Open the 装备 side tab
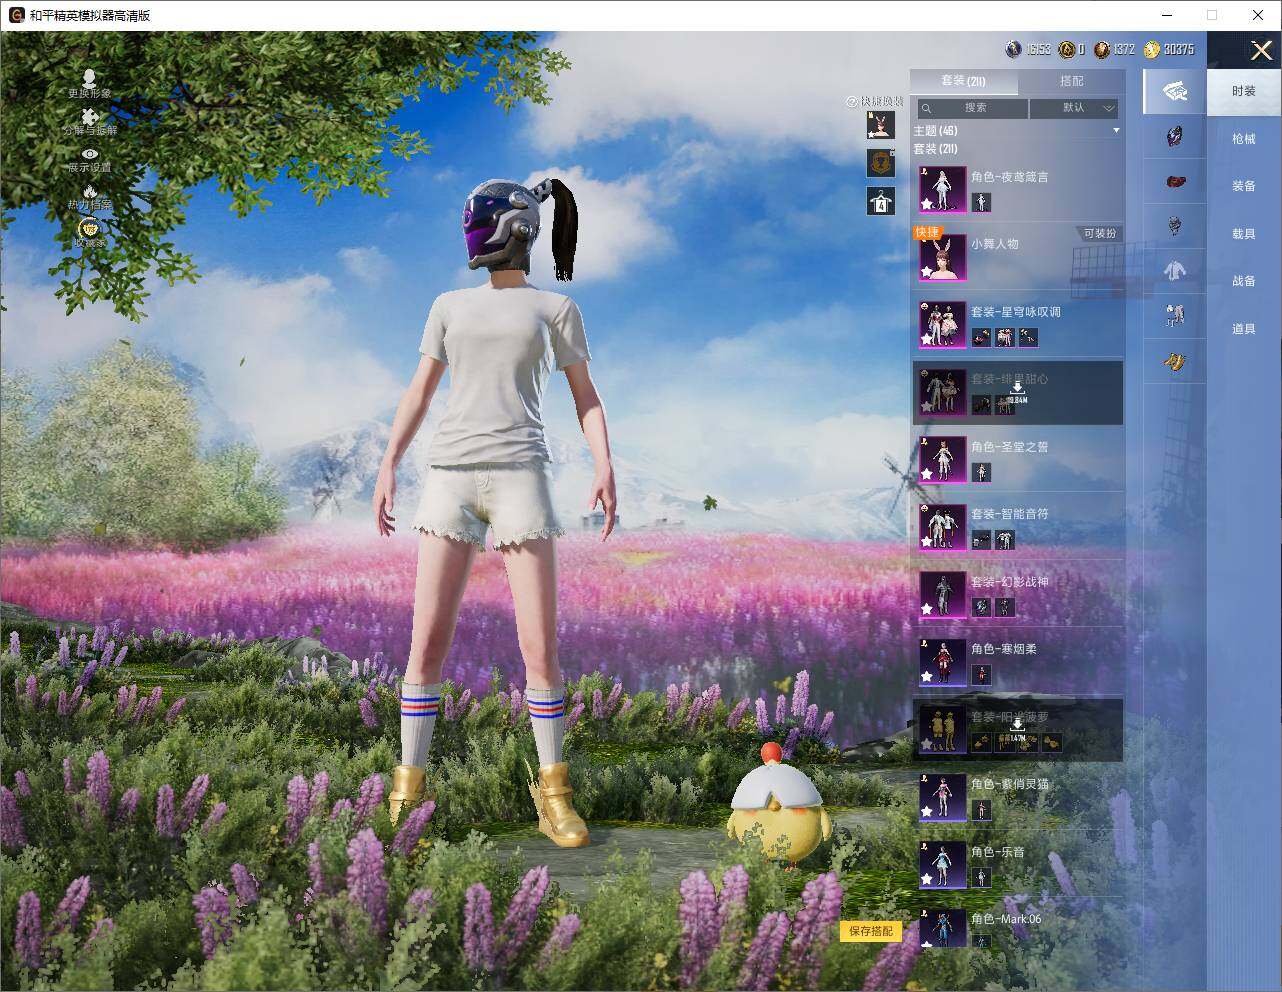Image resolution: width=1282 pixels, height=992 pixels. point(1244,186)
